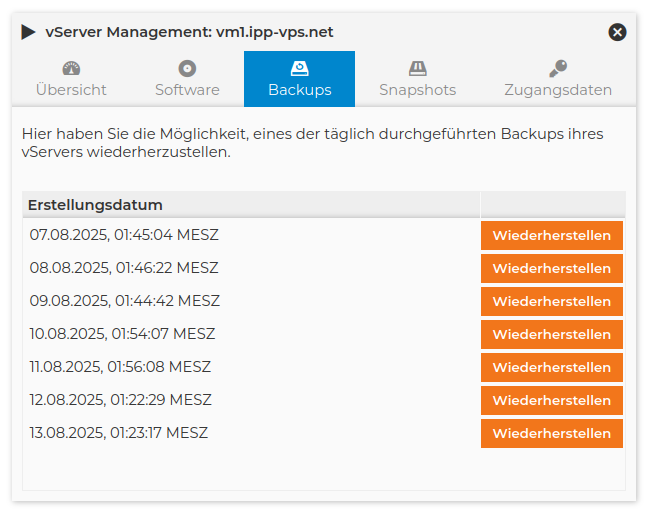650x516 pixels.
Task: Click the speedometer icon for Übersicht
Action: click(71, 69)
